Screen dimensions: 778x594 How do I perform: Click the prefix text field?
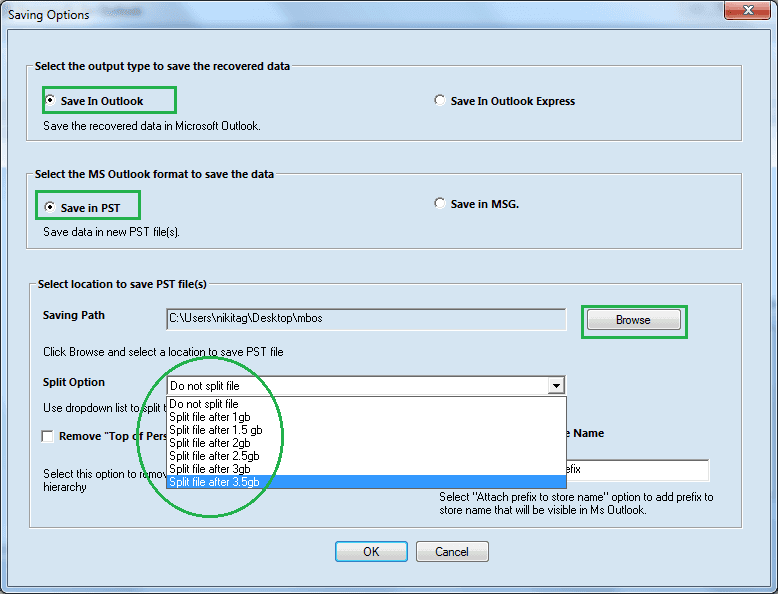(x=637, y=470)
